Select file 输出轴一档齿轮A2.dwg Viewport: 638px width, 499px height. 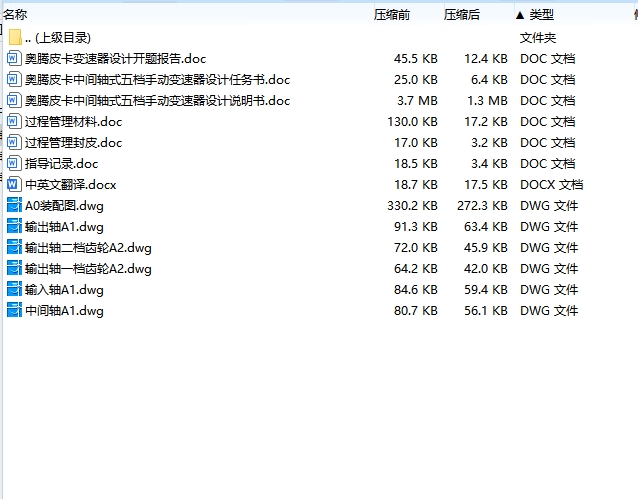[88, 269]
